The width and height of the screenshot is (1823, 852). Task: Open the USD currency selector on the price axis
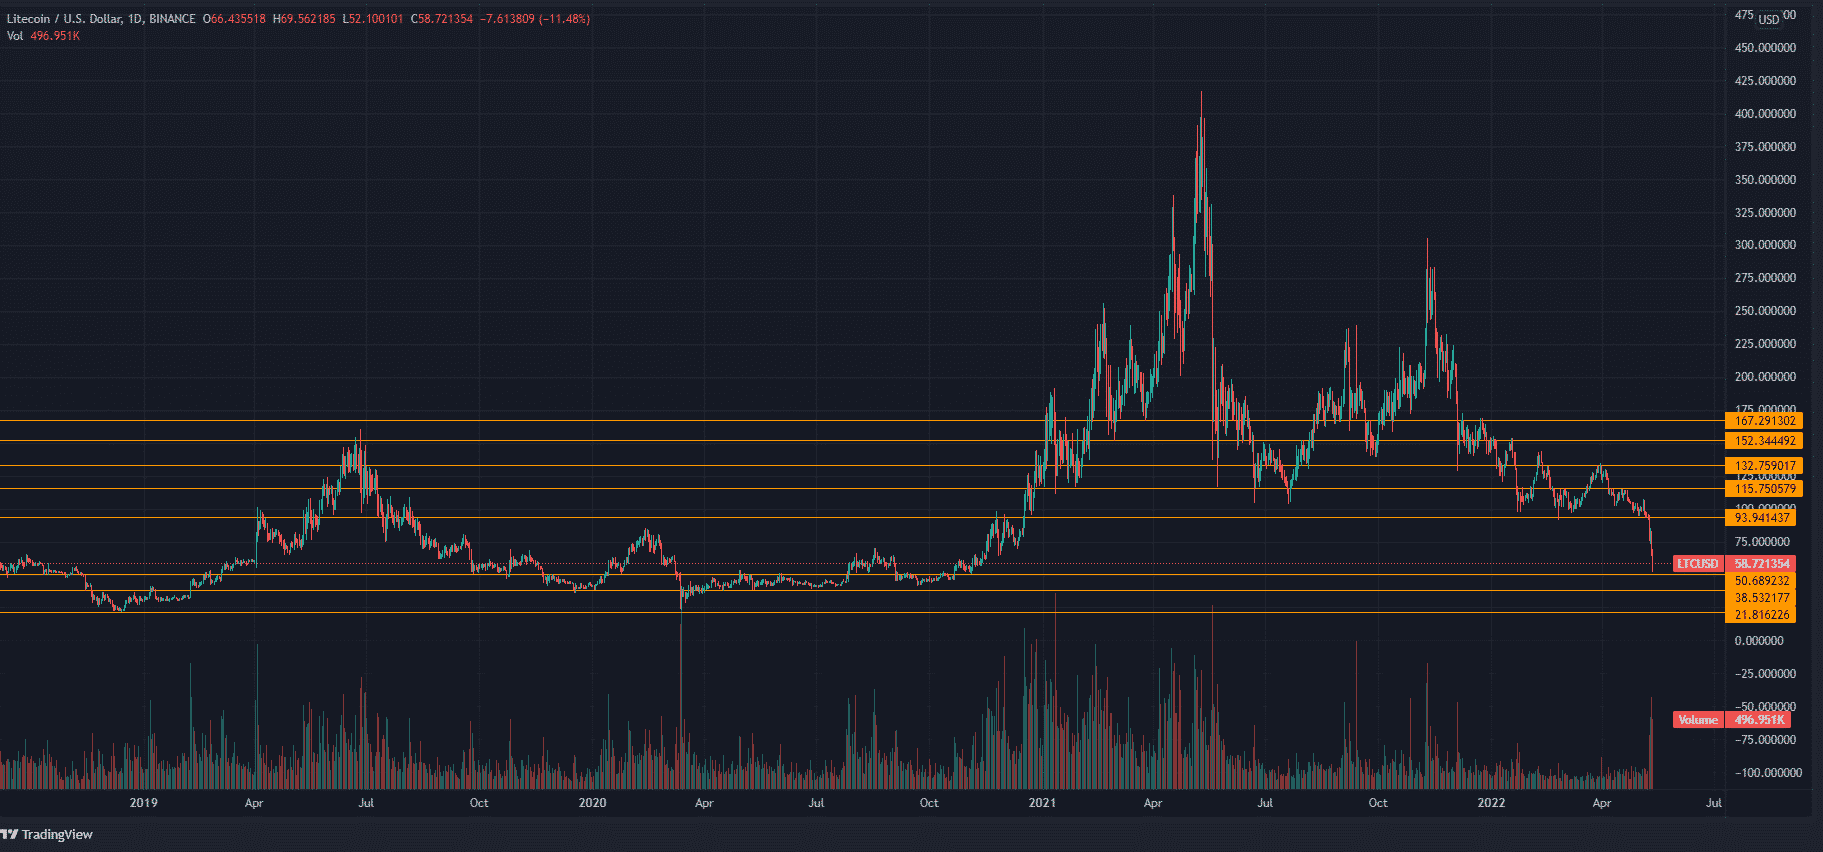[1769, 19]
